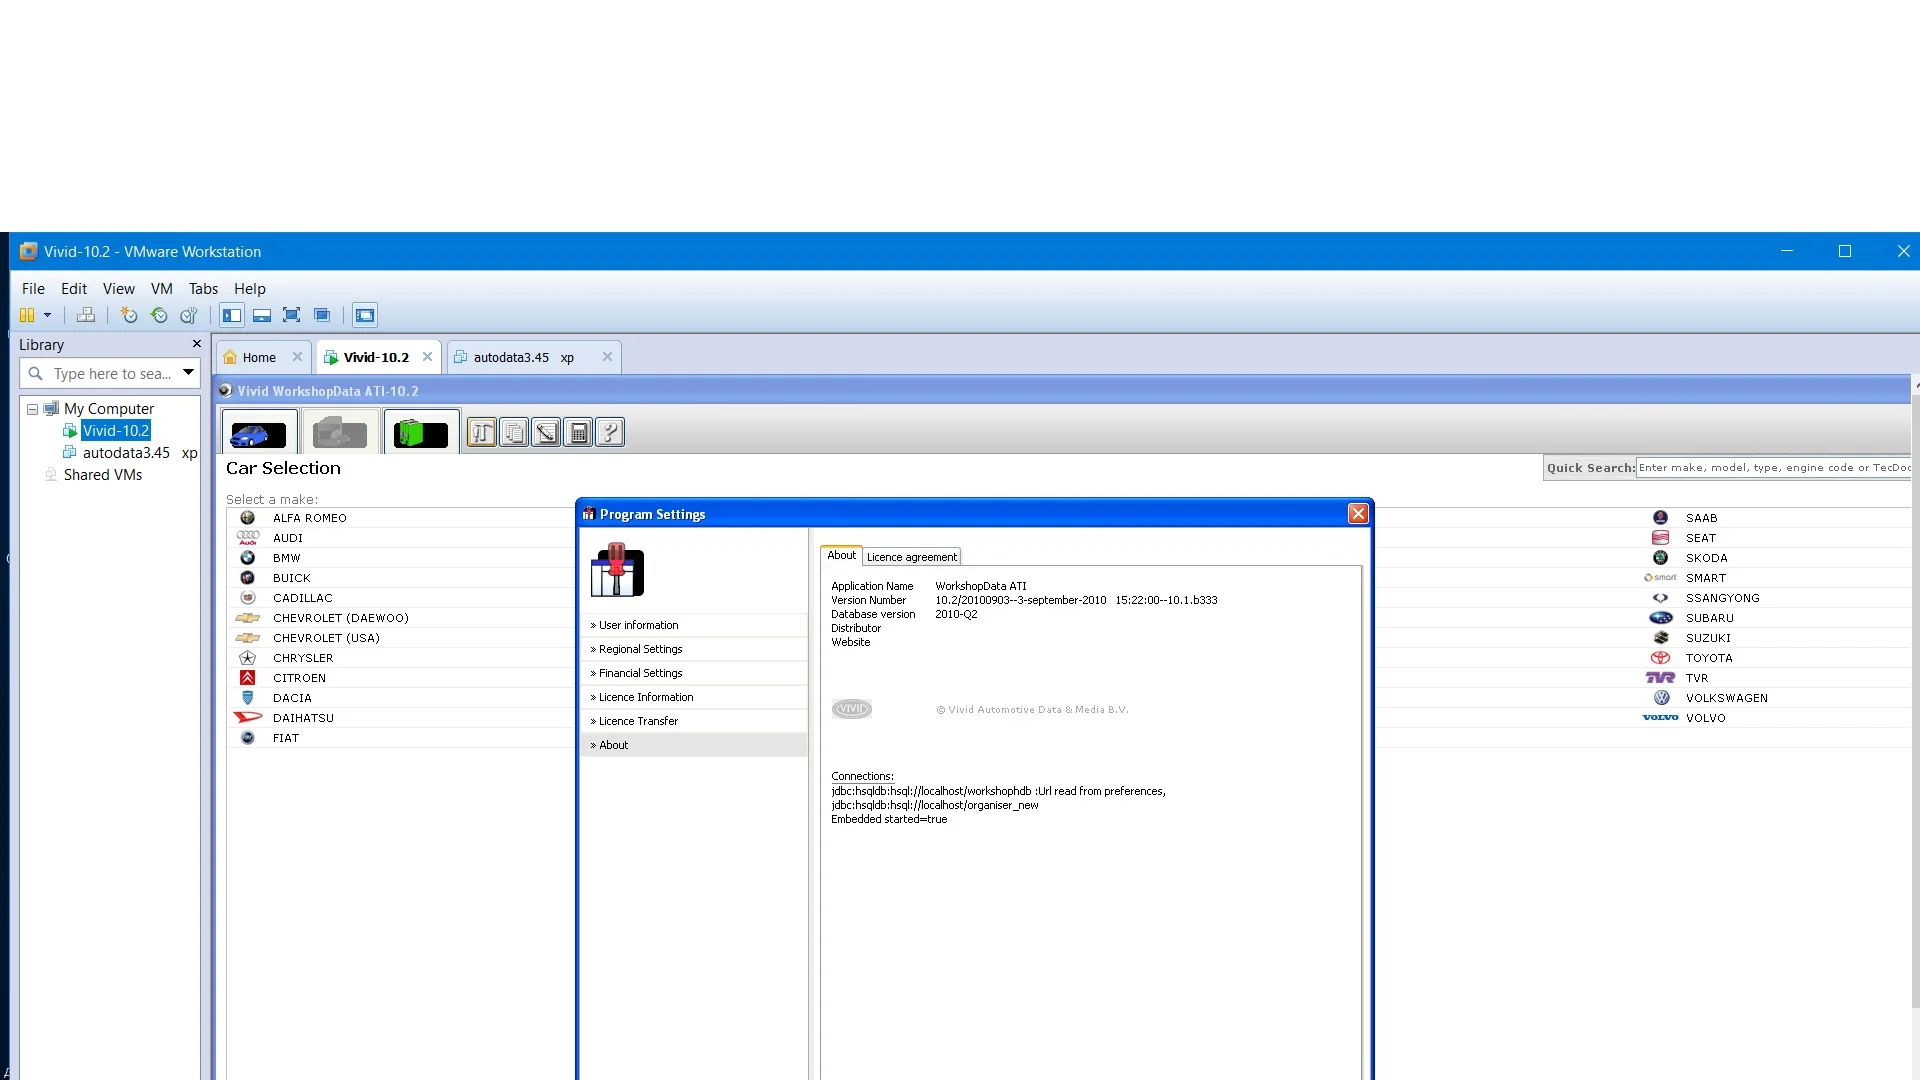Click the hammer settings tool icon

tap(482, 433)
